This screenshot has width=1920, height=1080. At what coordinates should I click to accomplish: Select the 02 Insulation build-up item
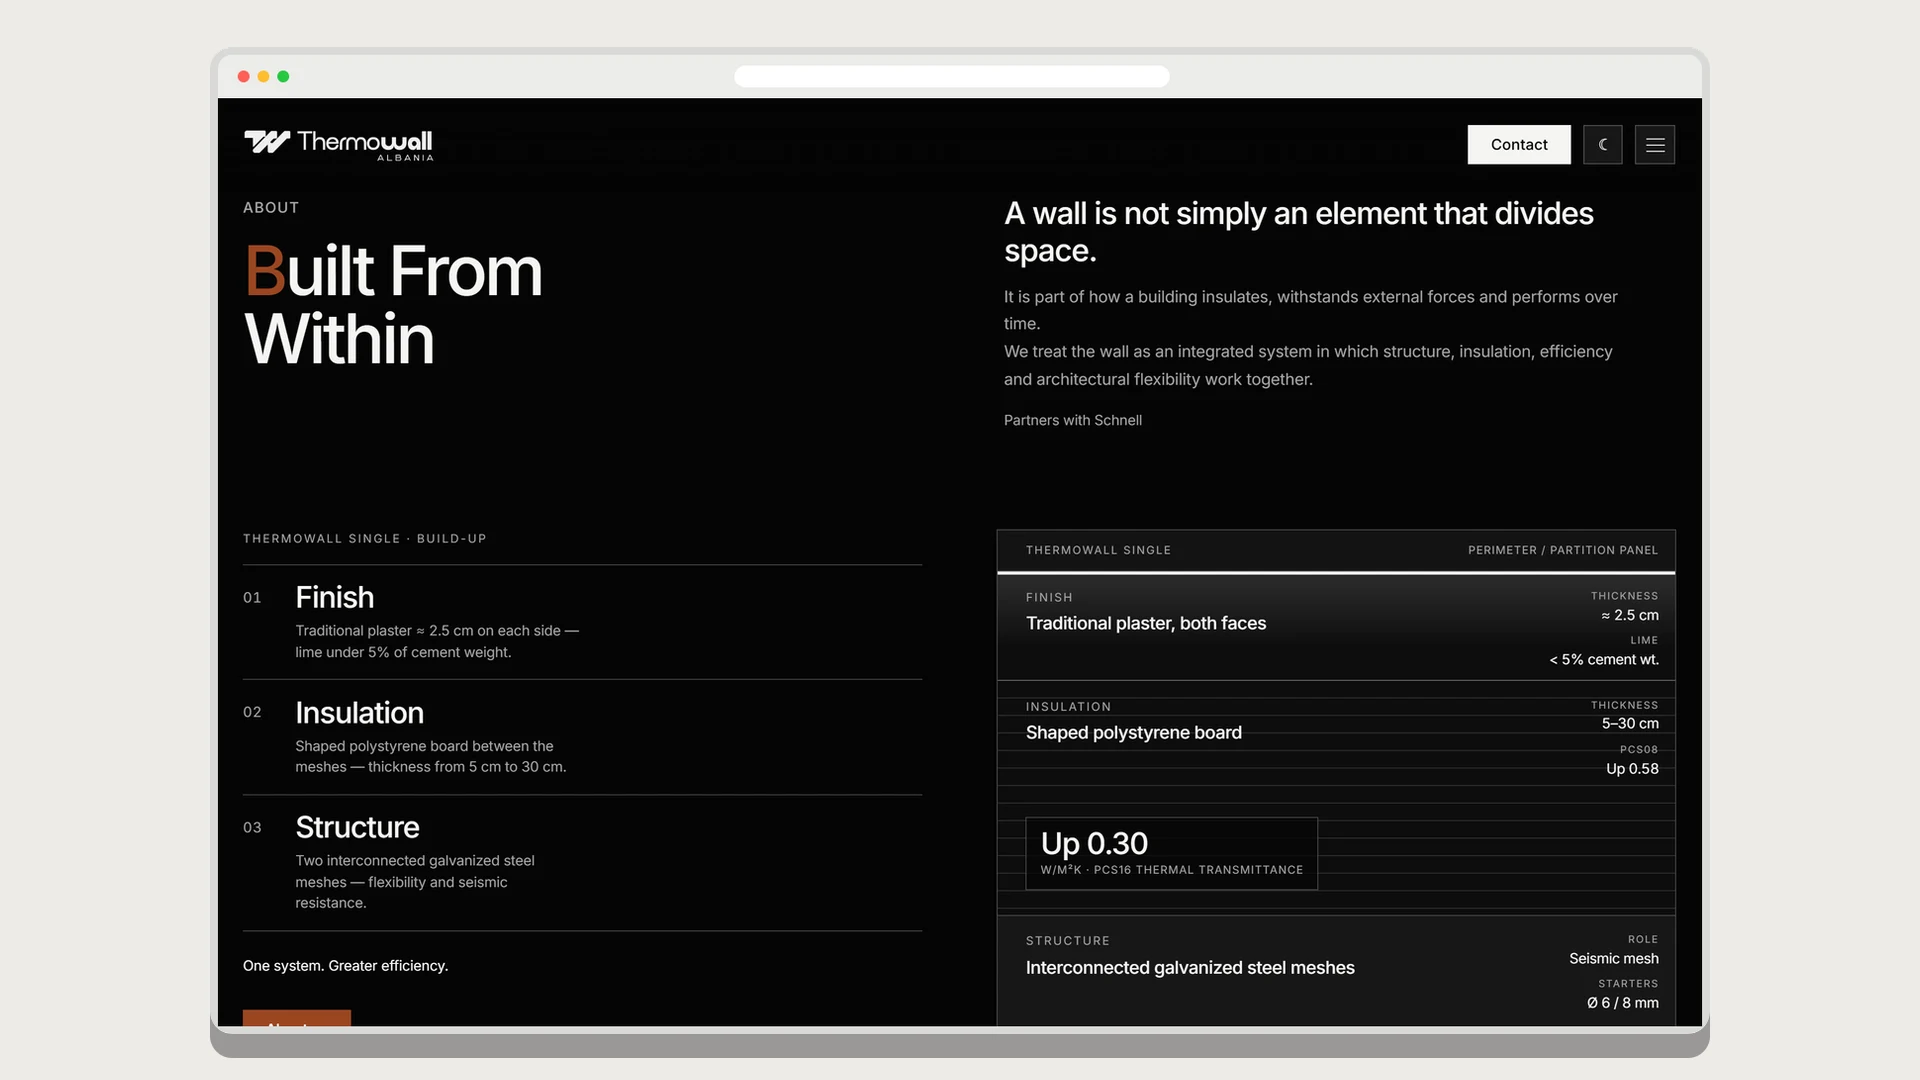582,737
